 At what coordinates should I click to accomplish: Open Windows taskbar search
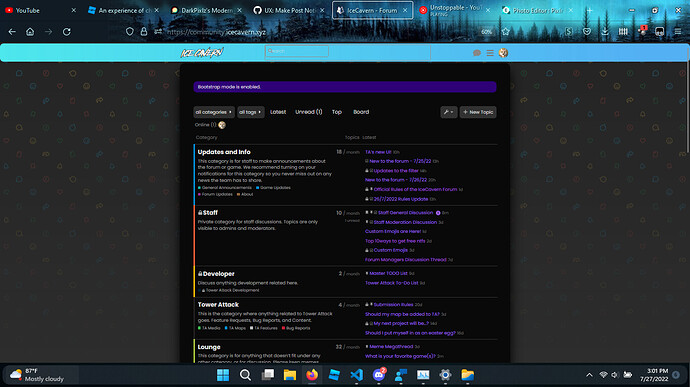coord(245,375)
